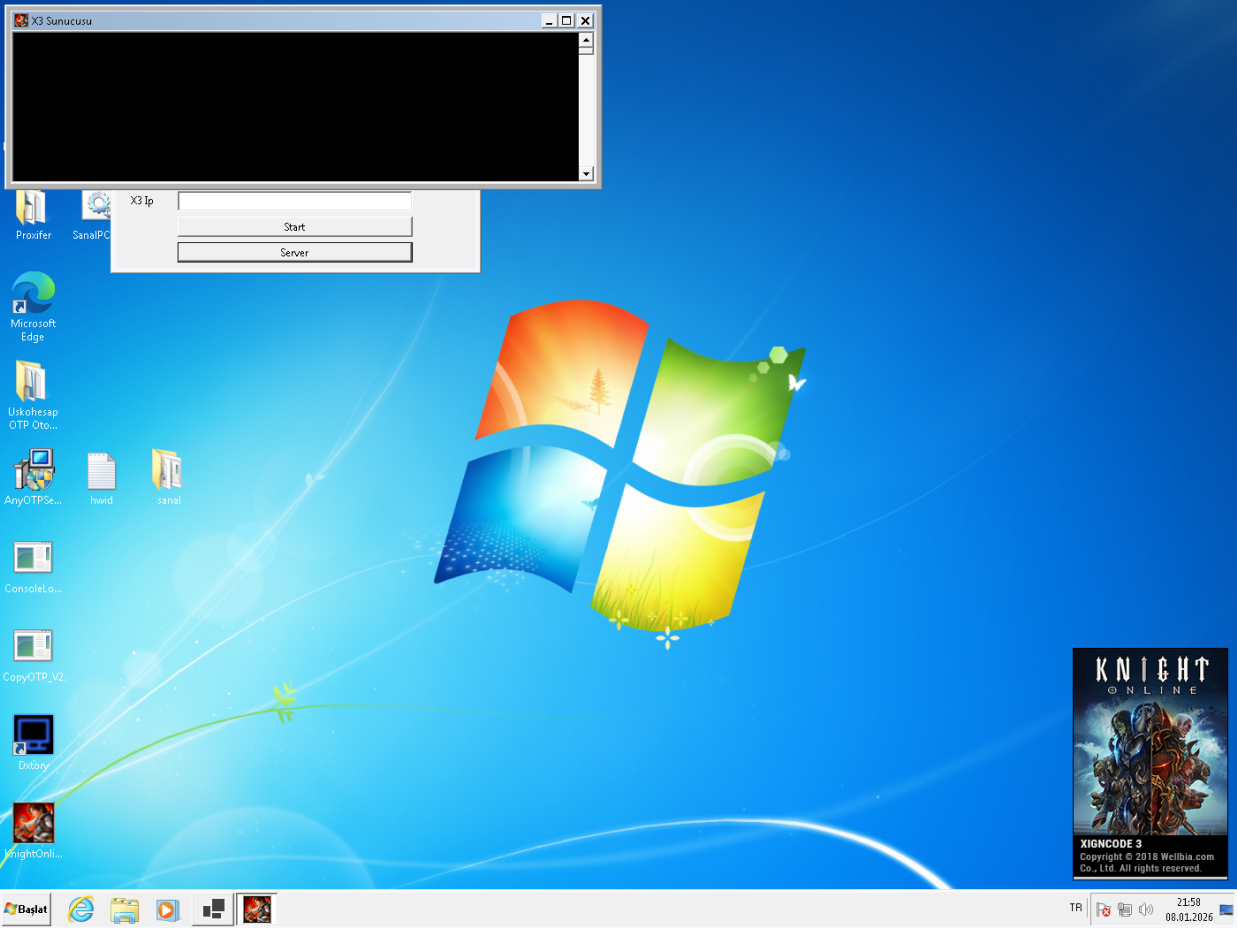The width and height of the screenshot is (1237, 928).
Task: Maximize the X3 Sunucusu window
Action: [x=567, y=20]
